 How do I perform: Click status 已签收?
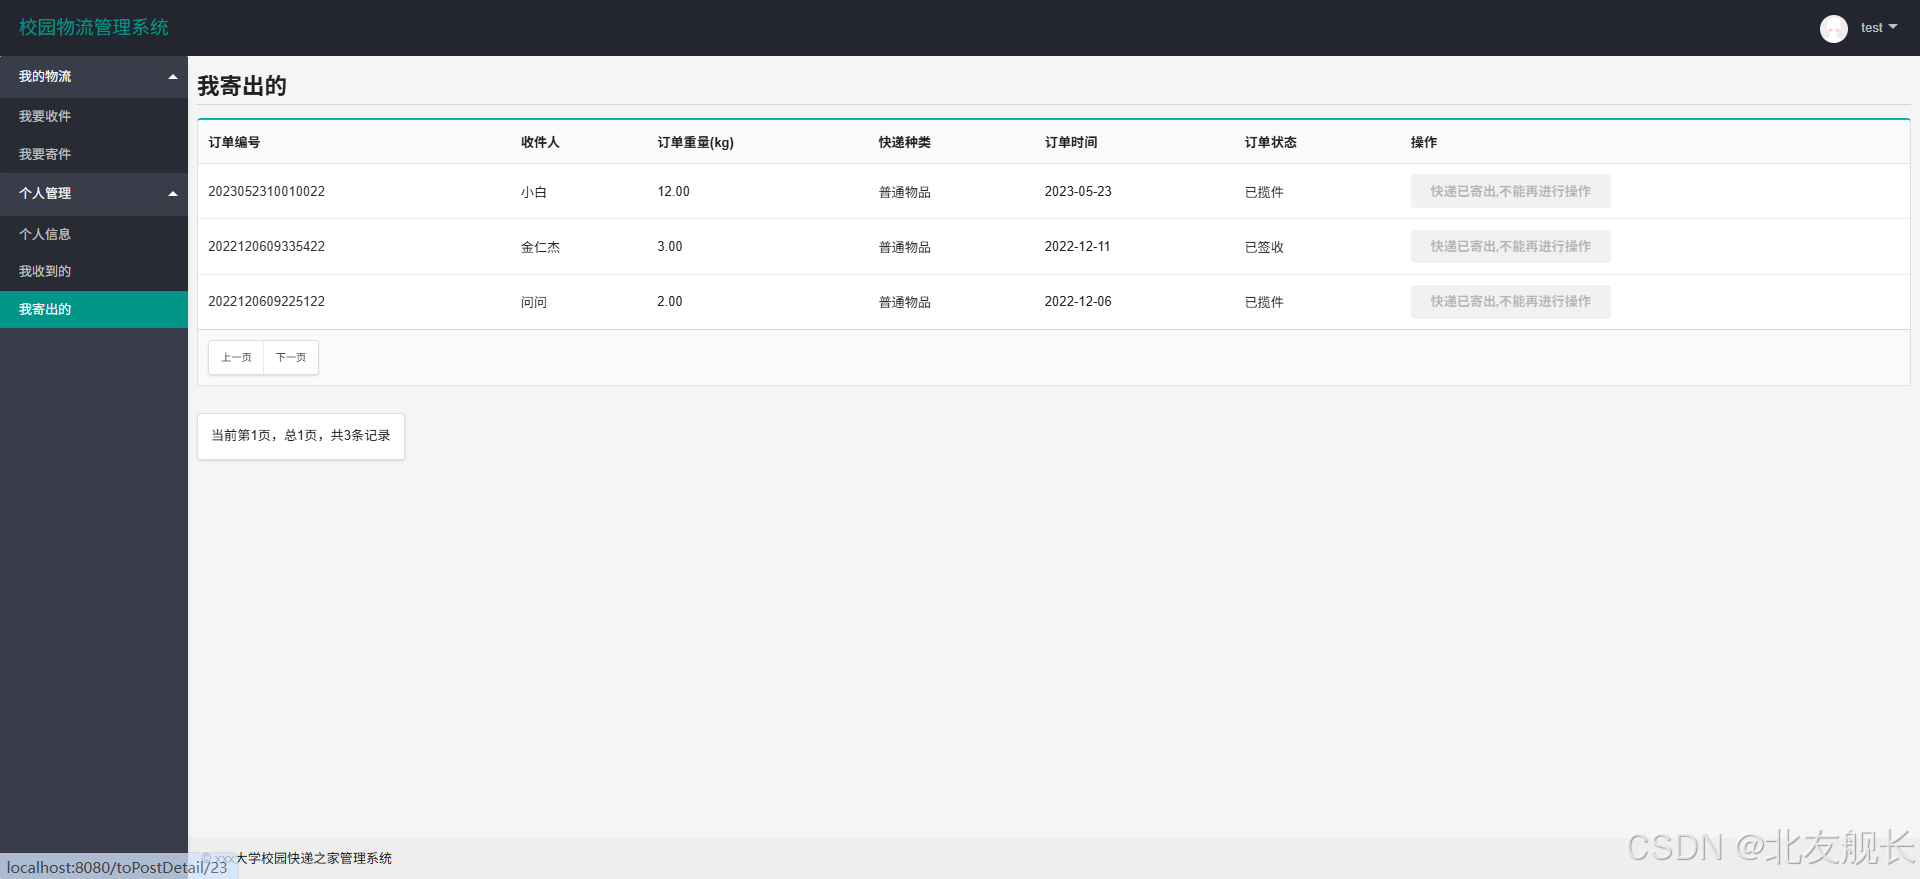(1264, 247)
